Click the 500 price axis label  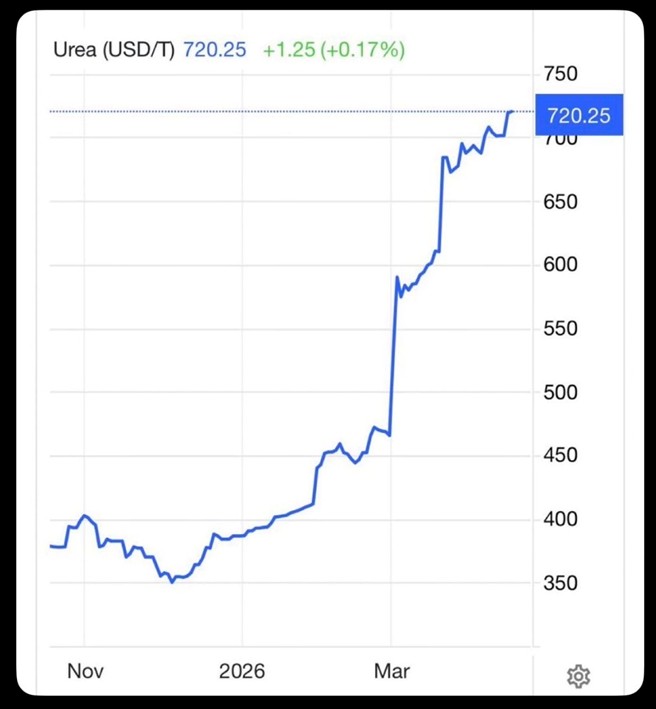pyautogui.click(x=560, y=392)
